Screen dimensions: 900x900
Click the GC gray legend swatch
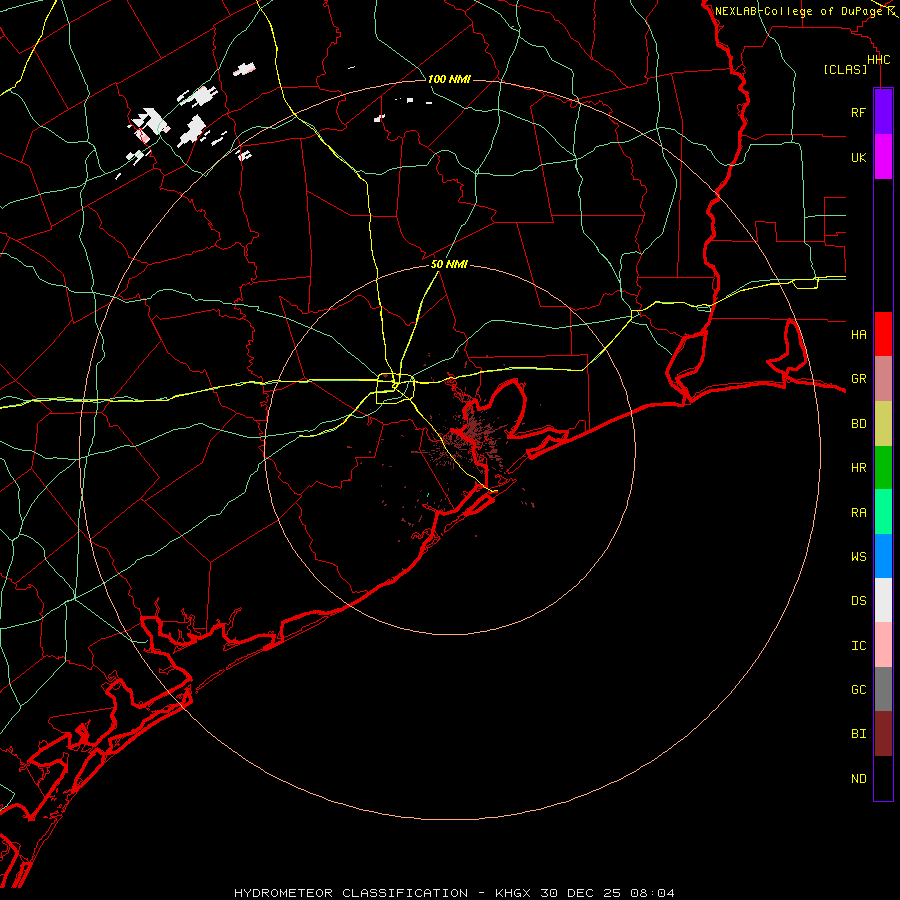[x=883, y=689]
